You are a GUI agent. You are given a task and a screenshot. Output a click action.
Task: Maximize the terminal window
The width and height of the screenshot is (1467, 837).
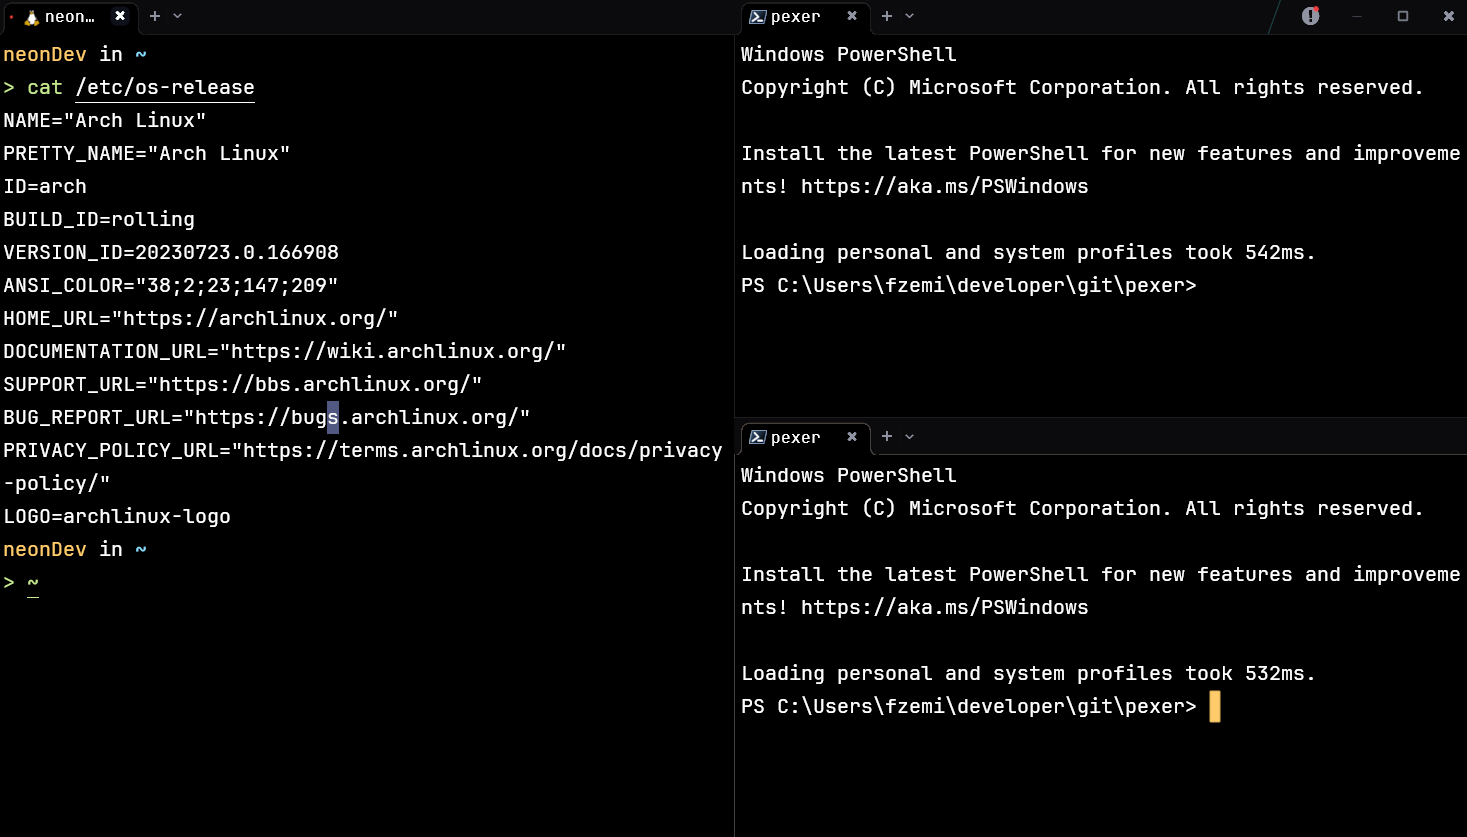coord(1403,16)
